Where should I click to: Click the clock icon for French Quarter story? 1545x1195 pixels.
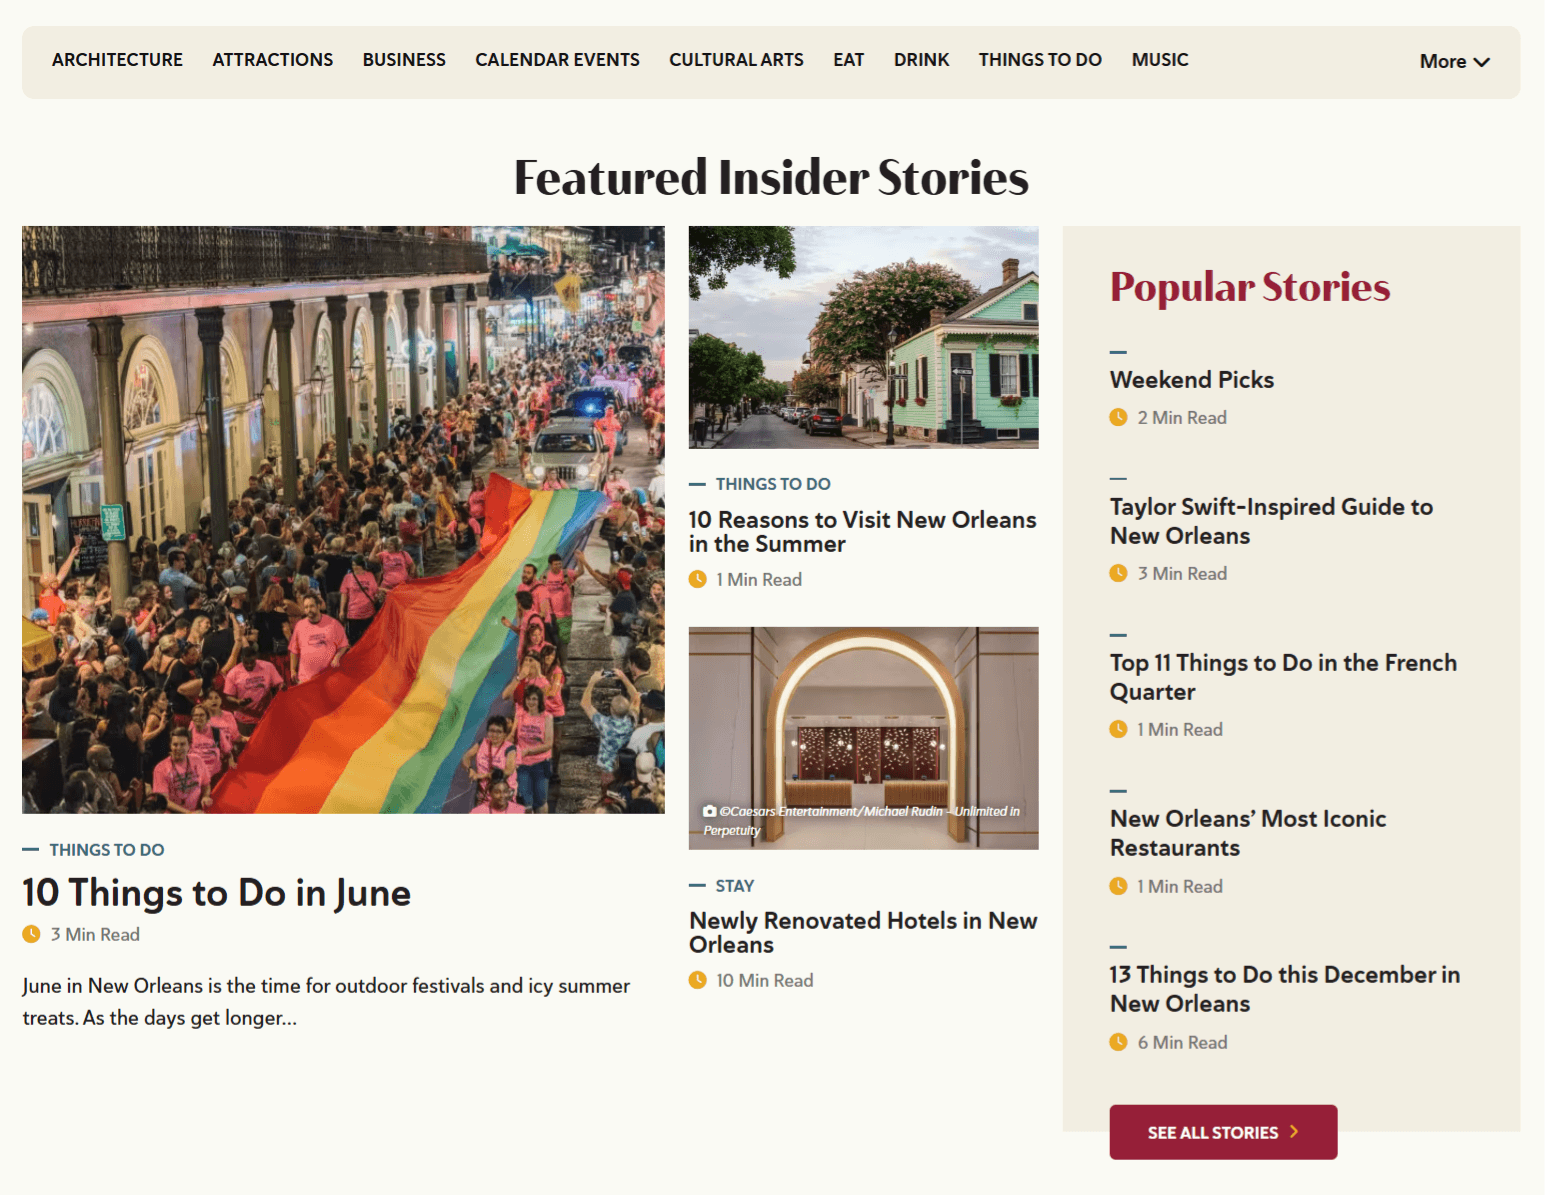click(1117, 729)
